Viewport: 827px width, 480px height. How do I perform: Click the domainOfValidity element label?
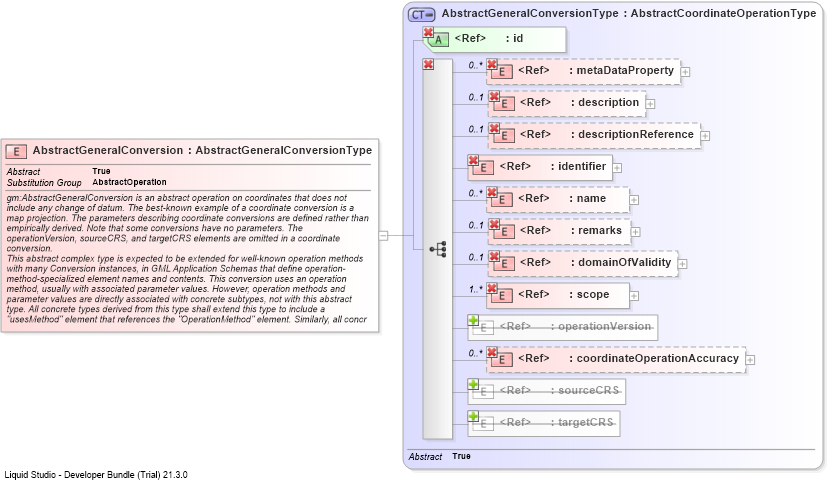[x=624, y=263]
